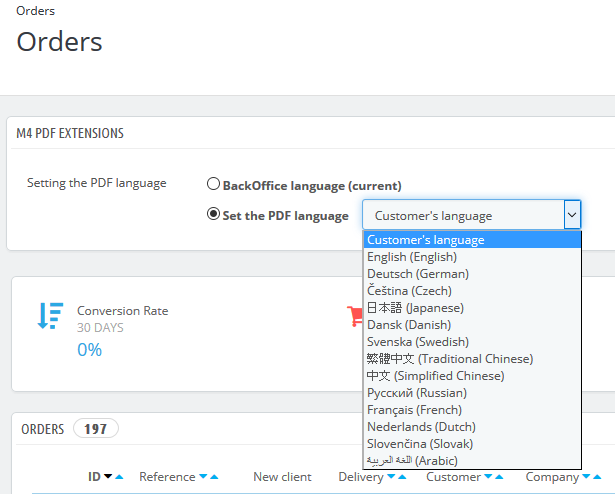Click the Orders page title
Screen dimensions: 615x494
click(59, 42)
